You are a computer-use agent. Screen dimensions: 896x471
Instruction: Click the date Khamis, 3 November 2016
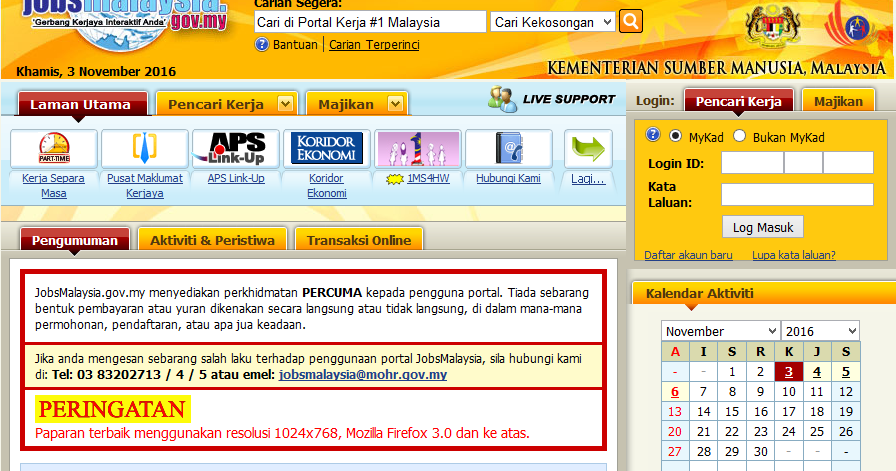coord(96,71)
